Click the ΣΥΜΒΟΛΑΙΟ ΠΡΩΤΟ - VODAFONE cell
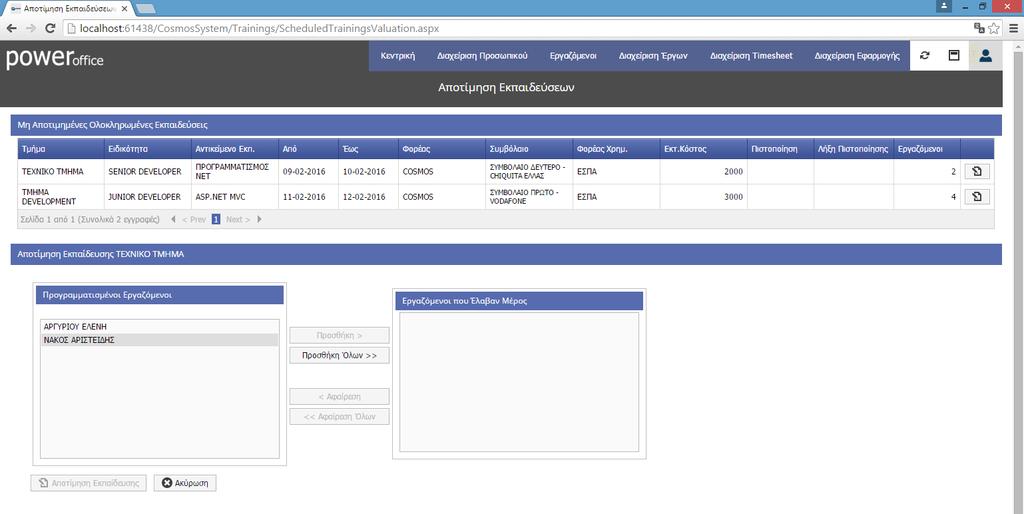The height and width of the screenshot is (514, 1024). coord(529,197)
